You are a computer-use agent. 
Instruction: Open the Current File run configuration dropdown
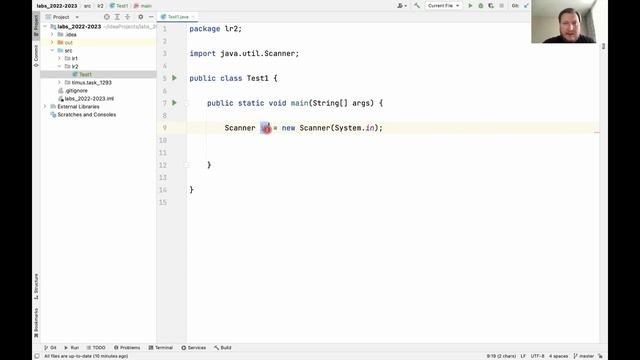(x=443, y=6)
